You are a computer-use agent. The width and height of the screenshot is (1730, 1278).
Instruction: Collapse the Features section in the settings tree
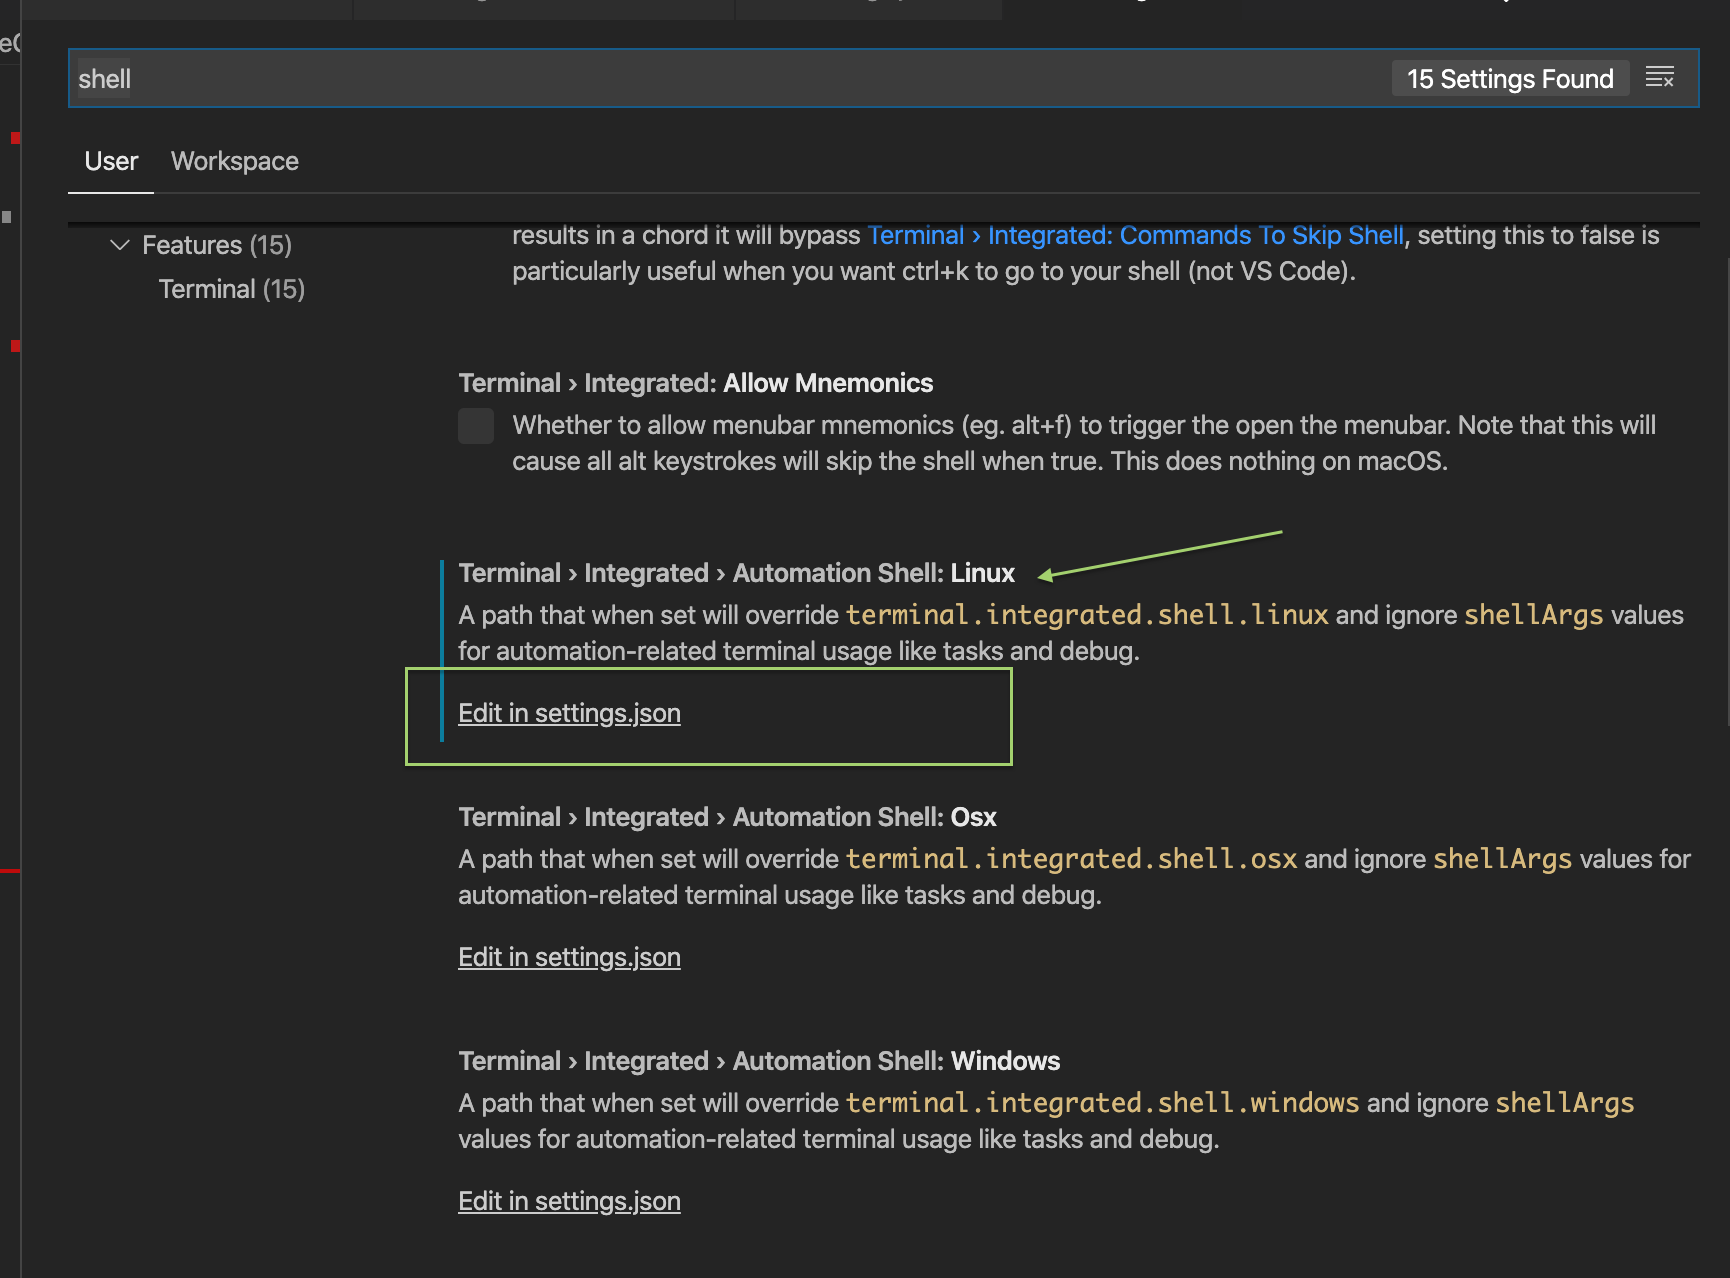(x=119, y=244)
